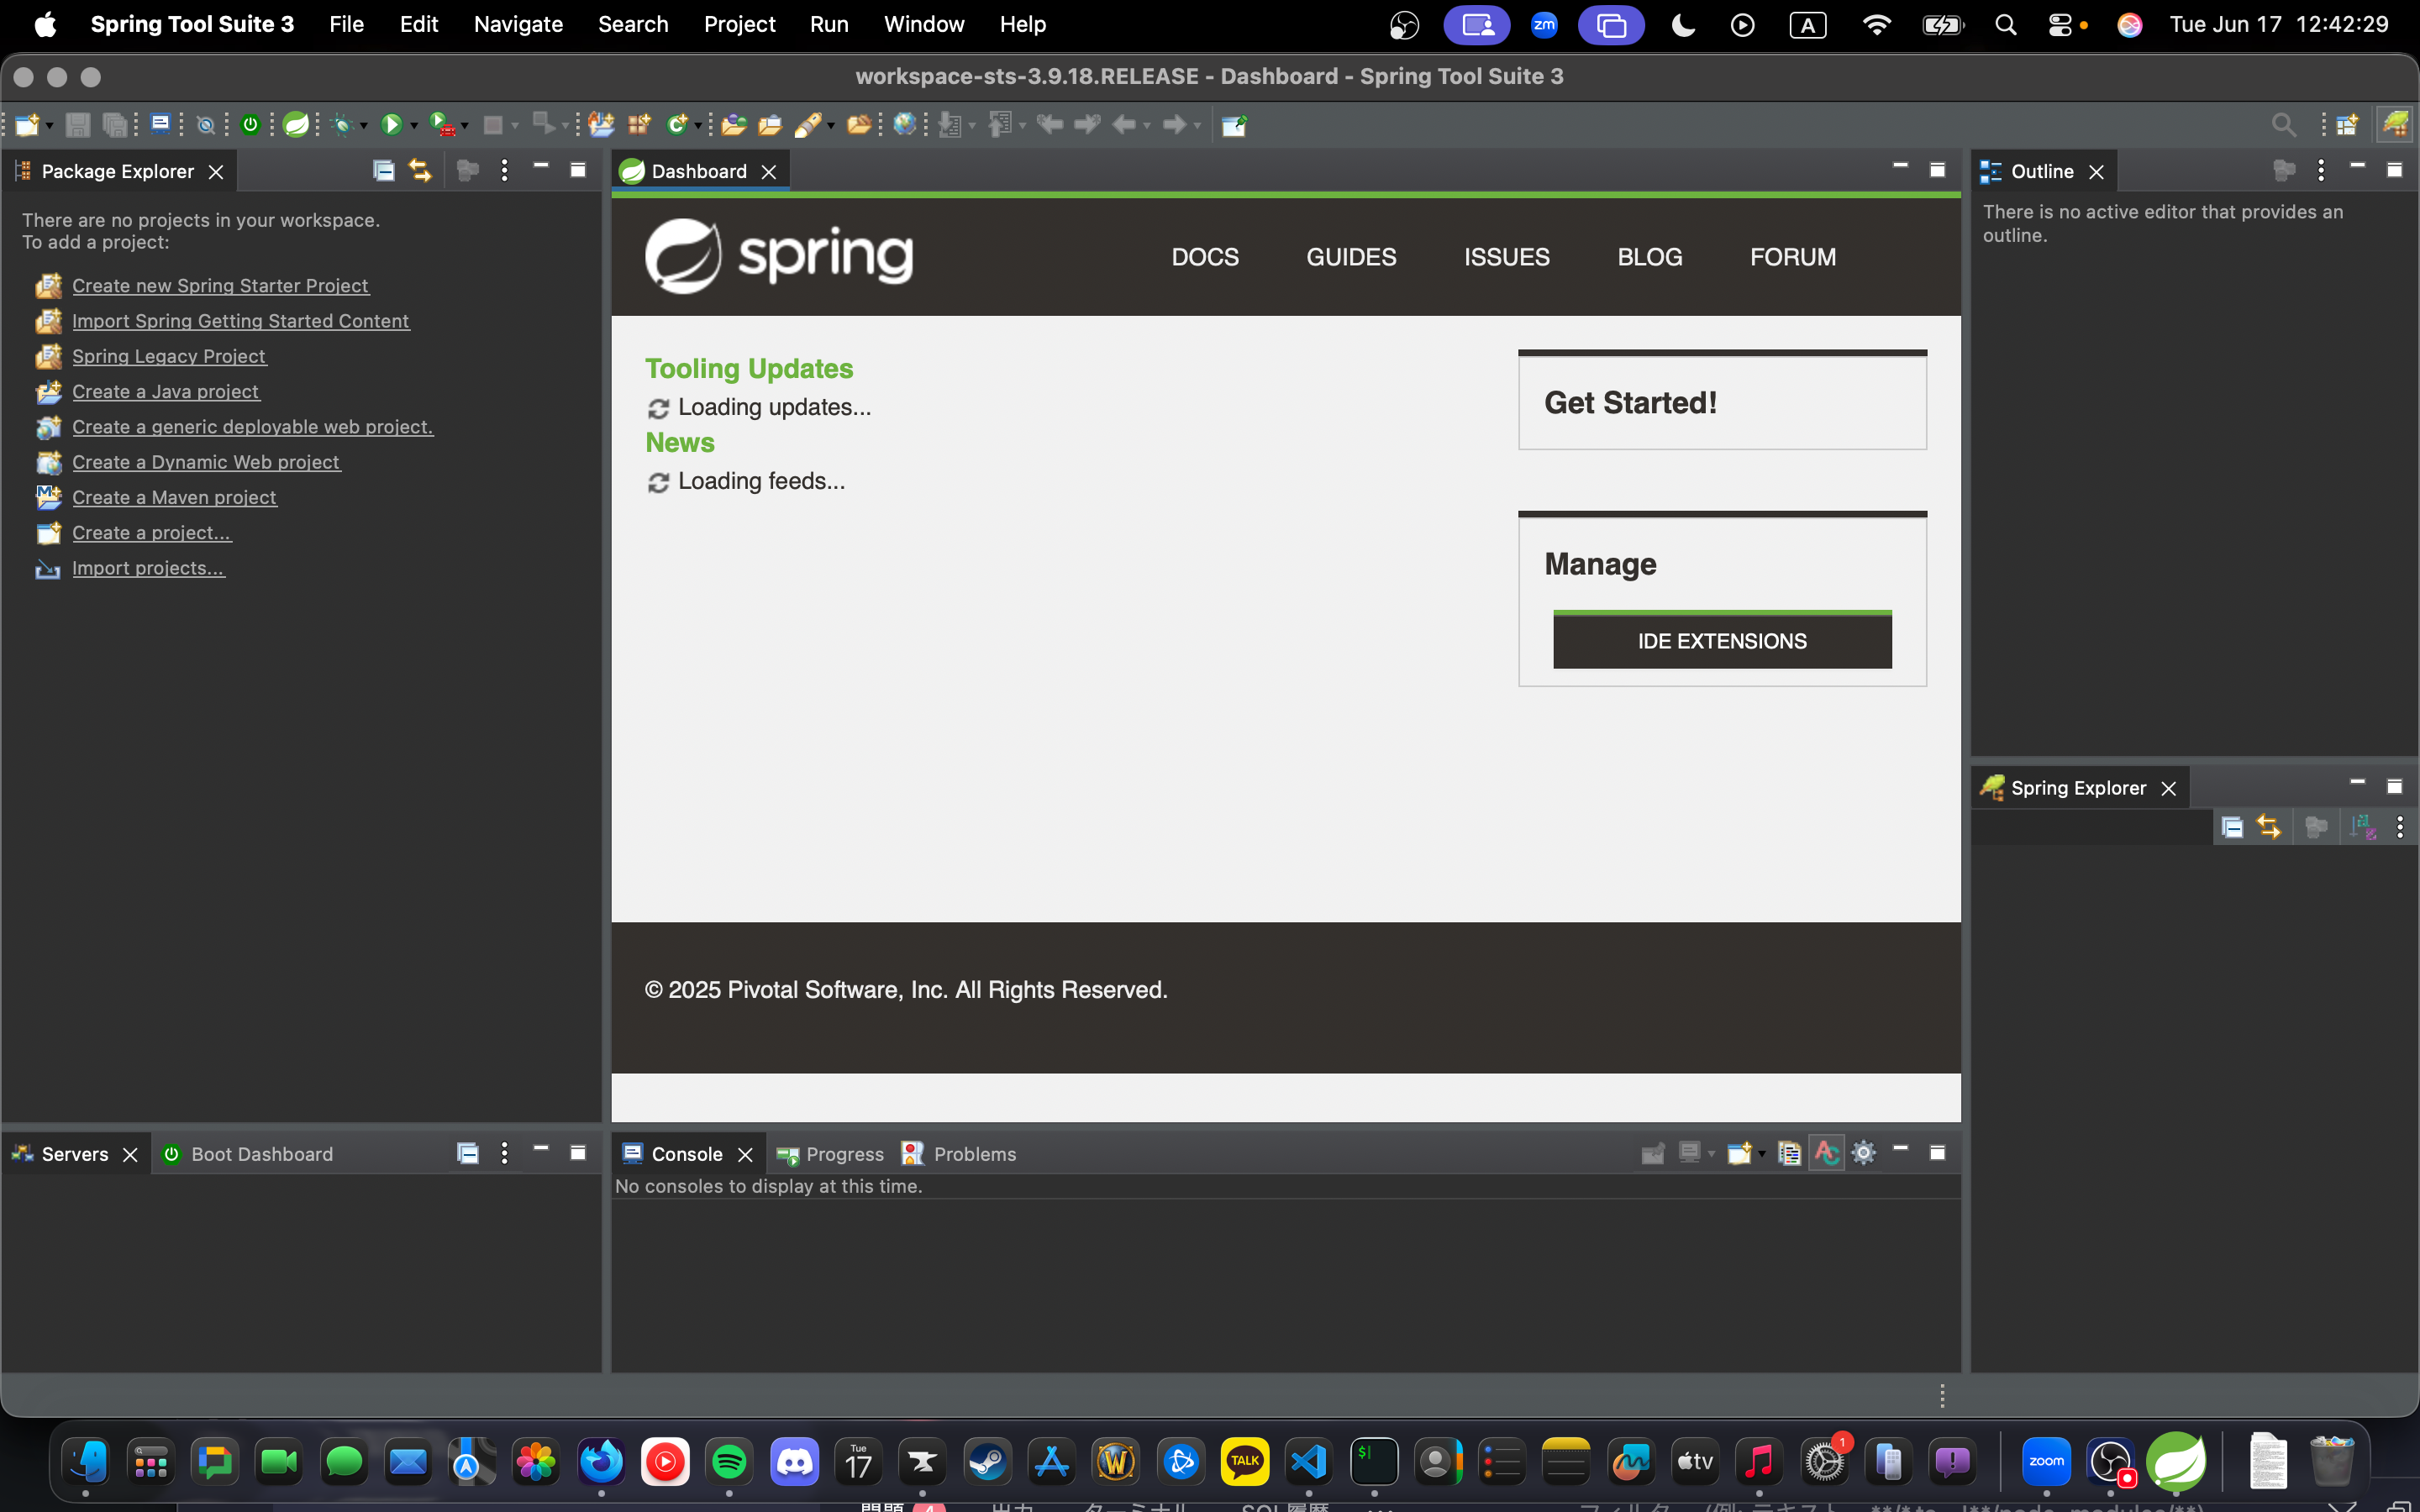Viewport: 2420px width, 1512px height.
Task: Click Import Spring Getting Started Content
Action: tap(241, 321)
